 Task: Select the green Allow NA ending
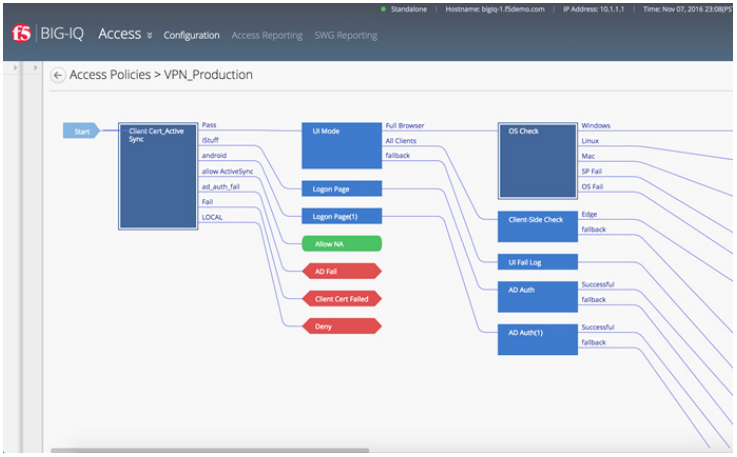coord(342,244)
